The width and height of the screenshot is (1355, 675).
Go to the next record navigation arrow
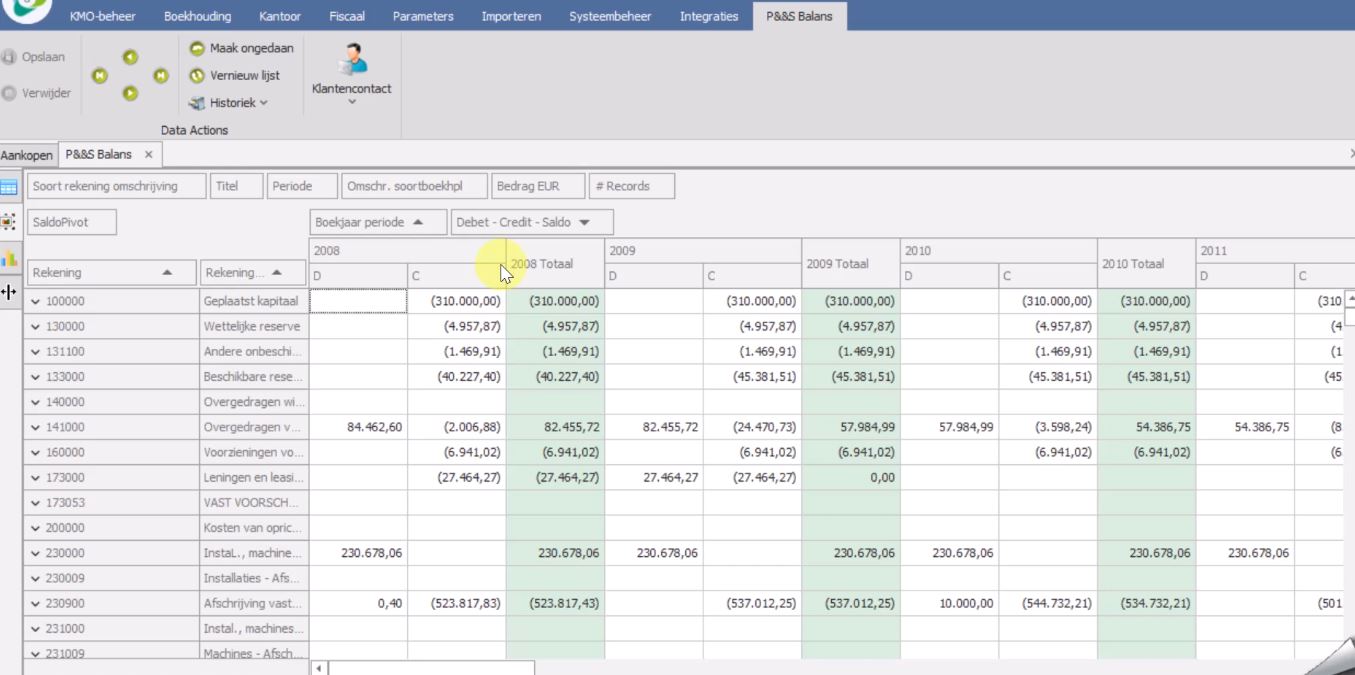[130, 93]
